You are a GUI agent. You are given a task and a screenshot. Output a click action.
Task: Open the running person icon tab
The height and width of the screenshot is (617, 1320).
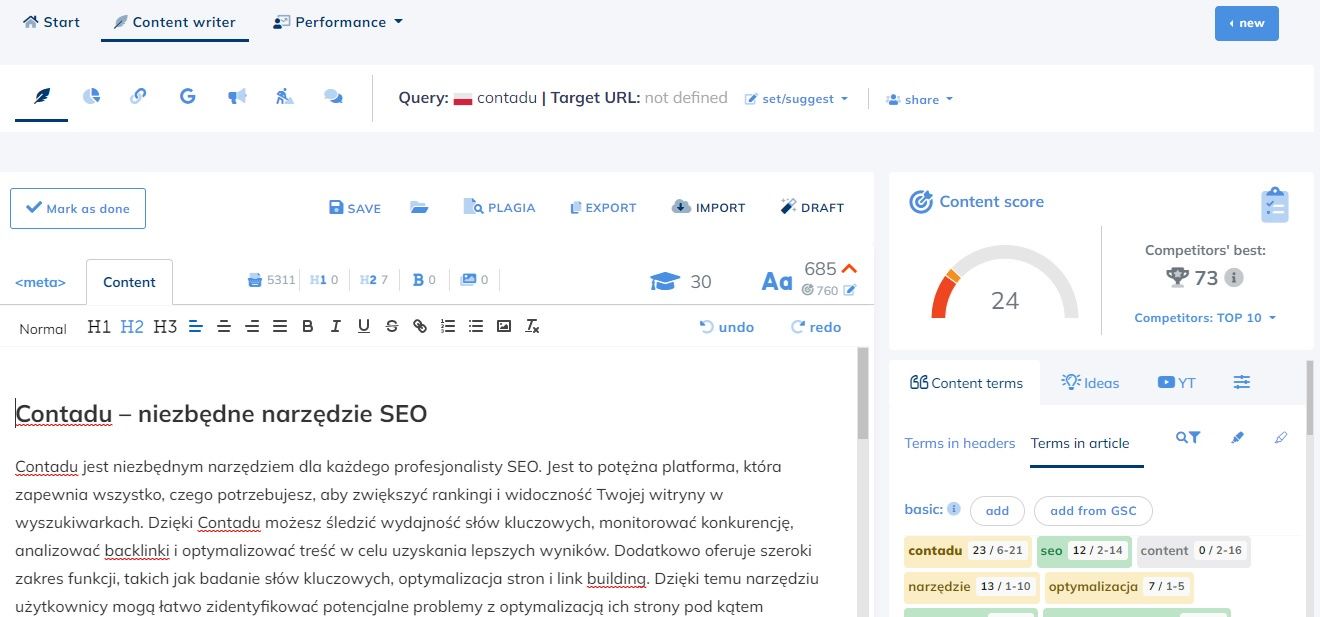285,97
